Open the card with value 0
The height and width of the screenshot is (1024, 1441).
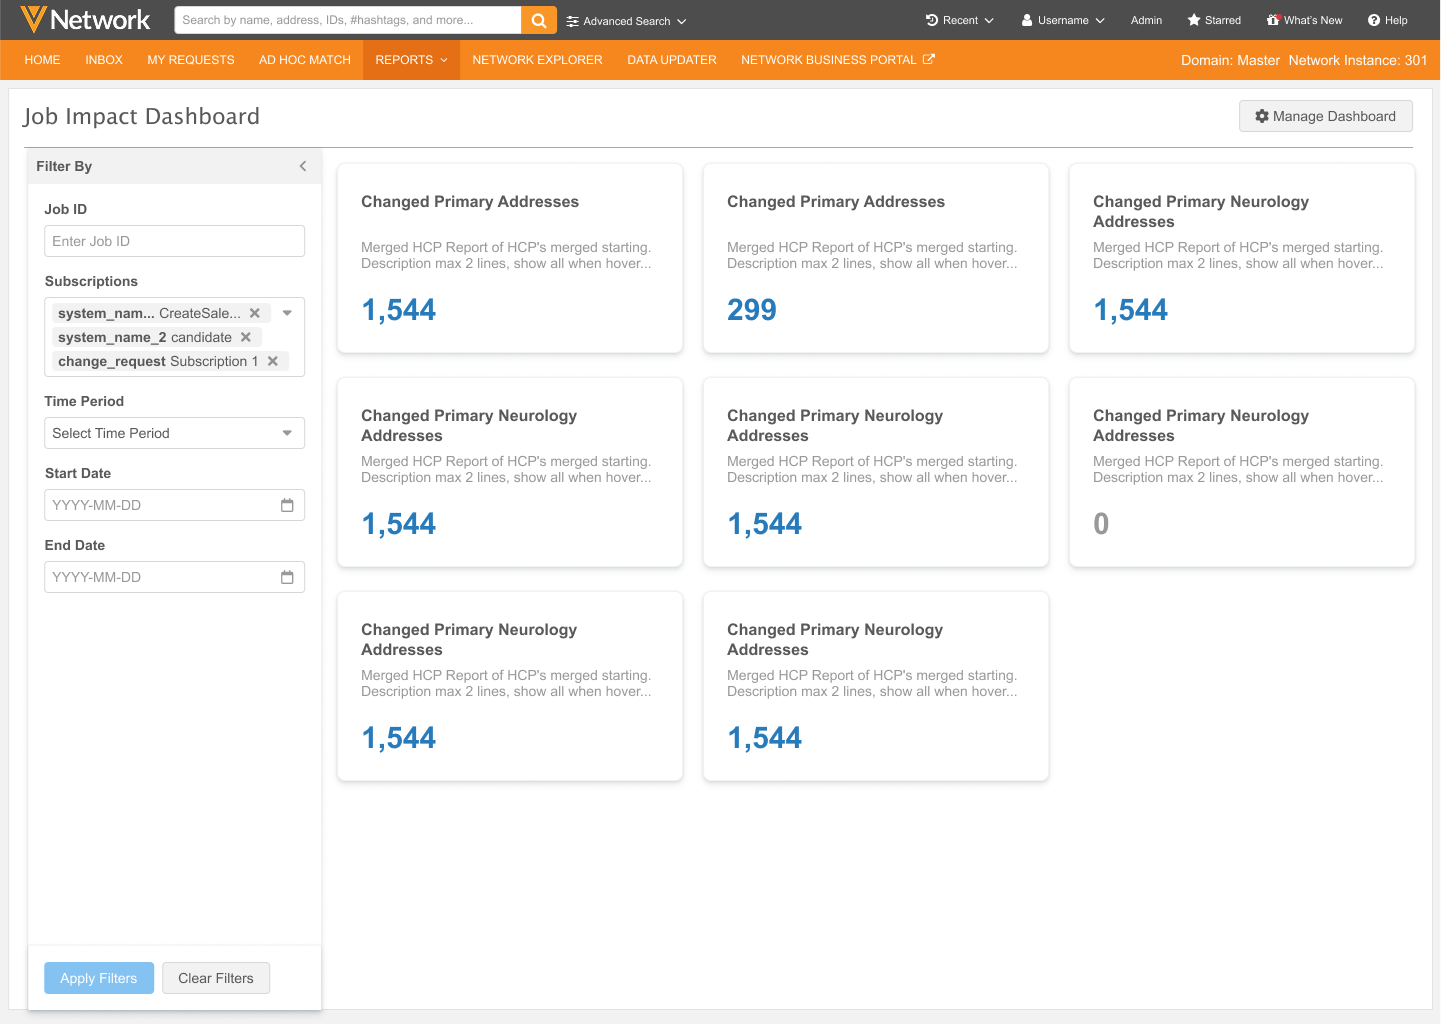tap(1242, 472)
